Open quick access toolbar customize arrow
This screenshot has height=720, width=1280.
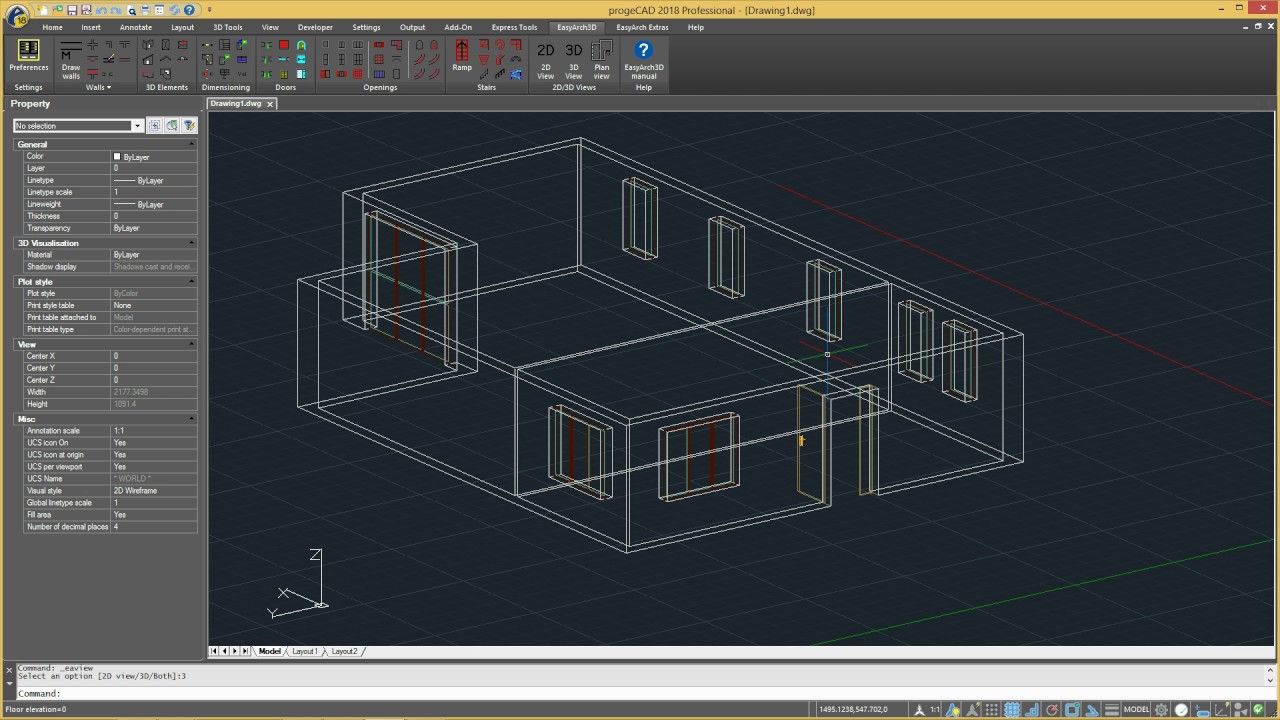point(209,10)
